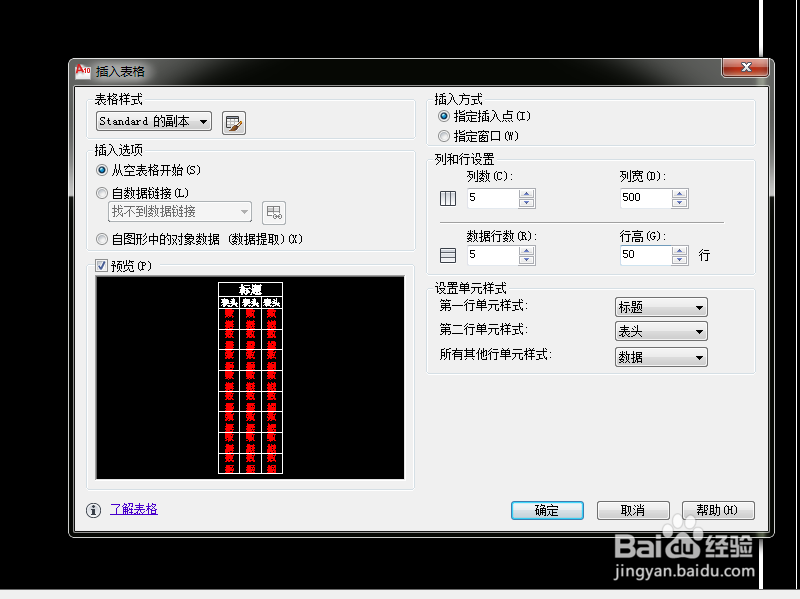Viewport: 800px width, 599px height.
Task: Select 从空表格开始 radio option
Action: pos(102,170)
